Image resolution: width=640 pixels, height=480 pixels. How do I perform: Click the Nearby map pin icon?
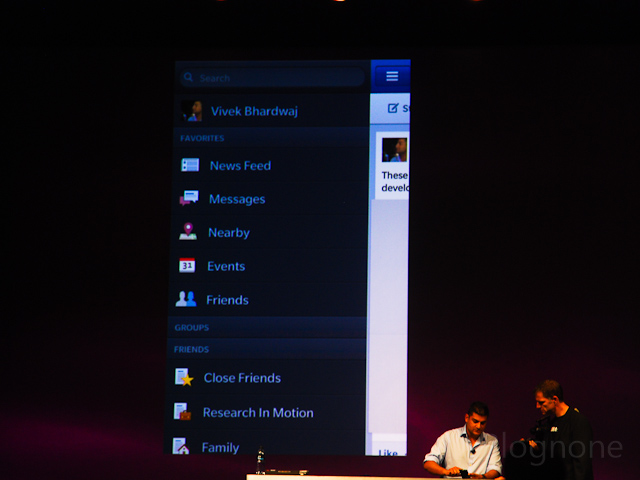coord(188,231)
